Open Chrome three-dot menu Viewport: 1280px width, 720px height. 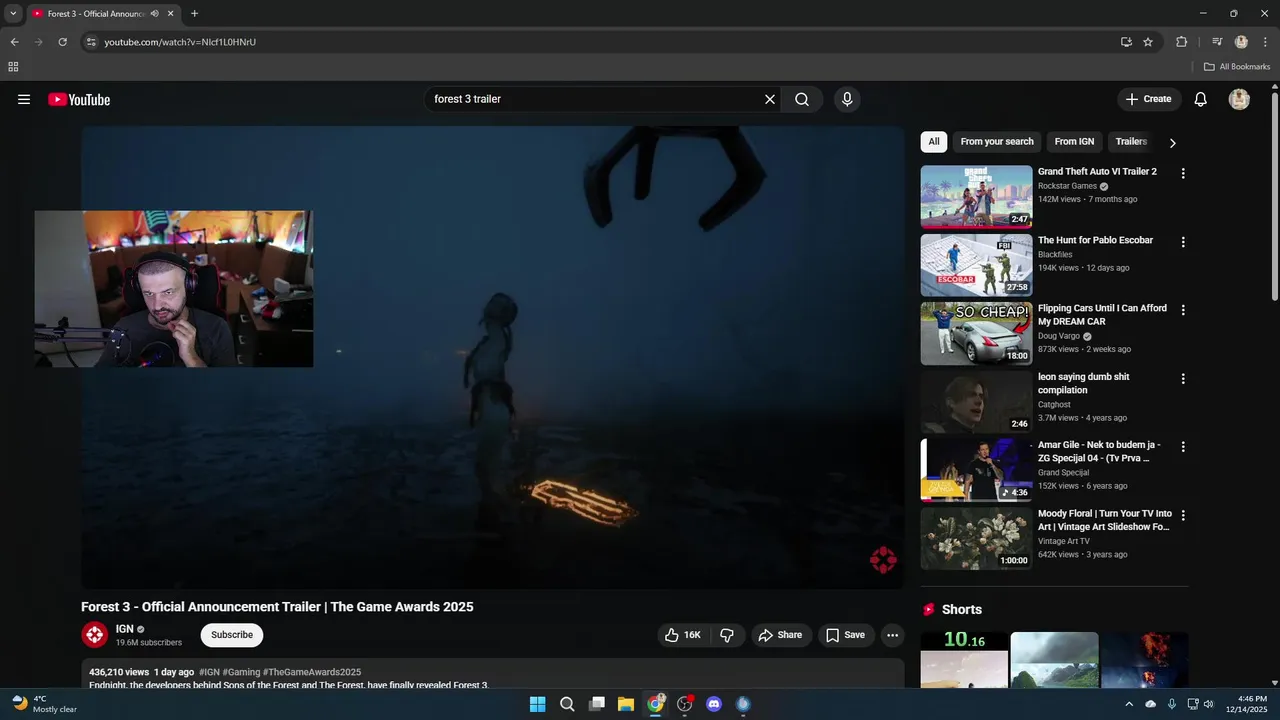[x=1265, y=42]
